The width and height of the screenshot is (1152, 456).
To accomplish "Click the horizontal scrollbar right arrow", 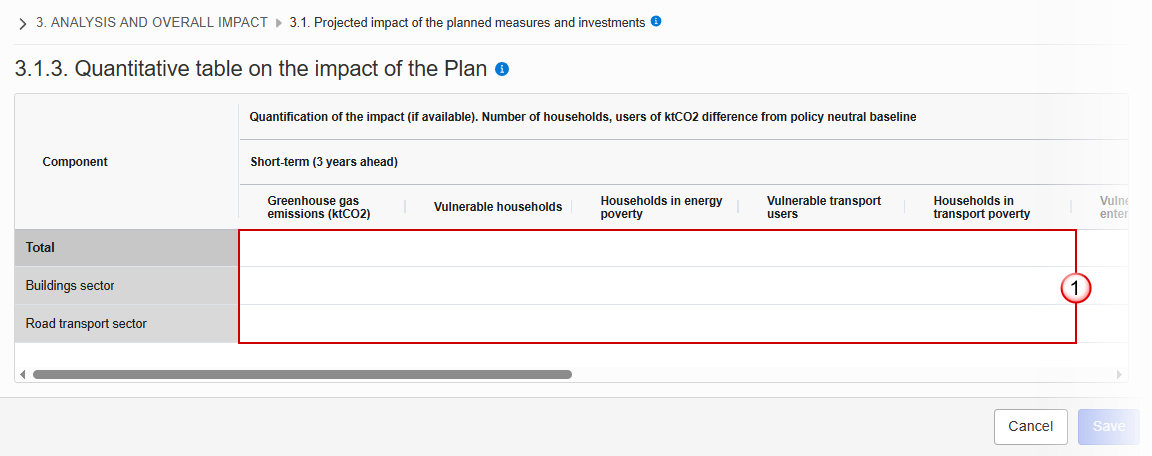I will 1119,374.
